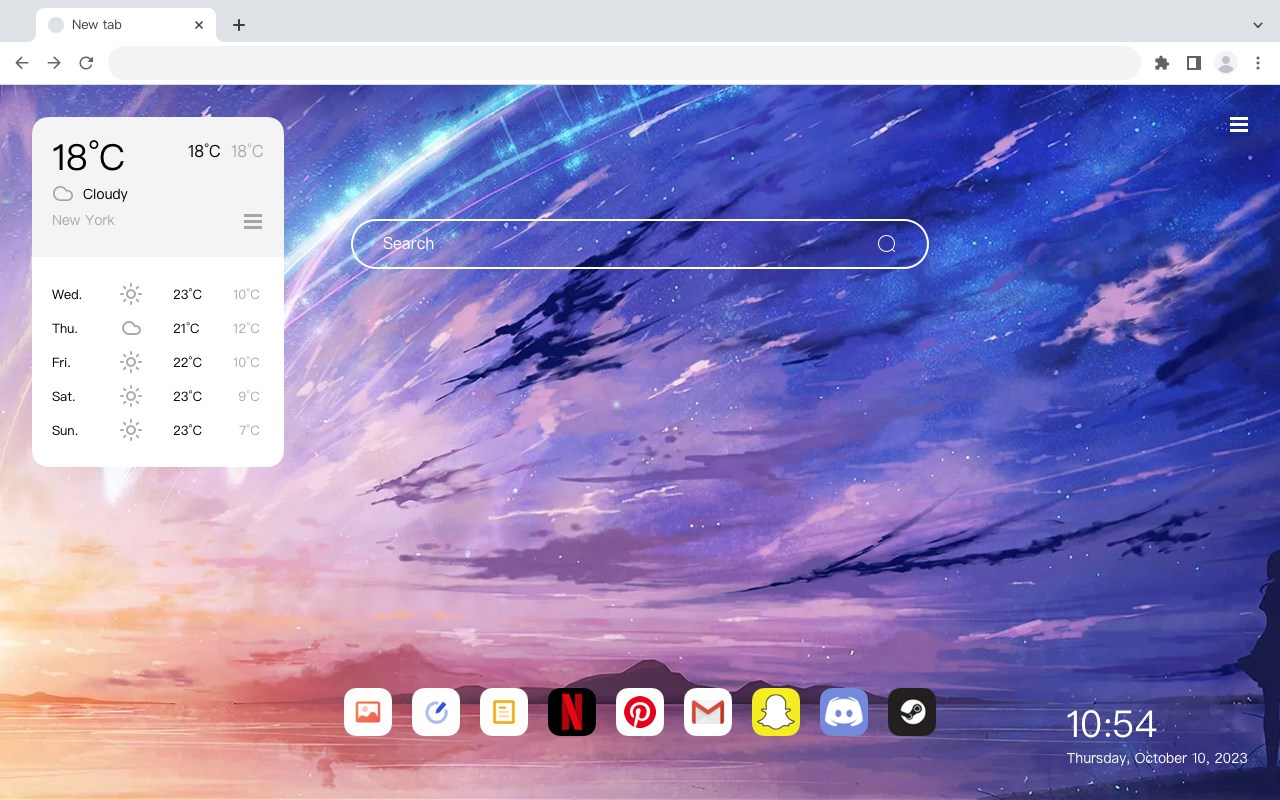Click the Sun. forecast day label
The image size is (1280, 800).
[x=65, y=431]
